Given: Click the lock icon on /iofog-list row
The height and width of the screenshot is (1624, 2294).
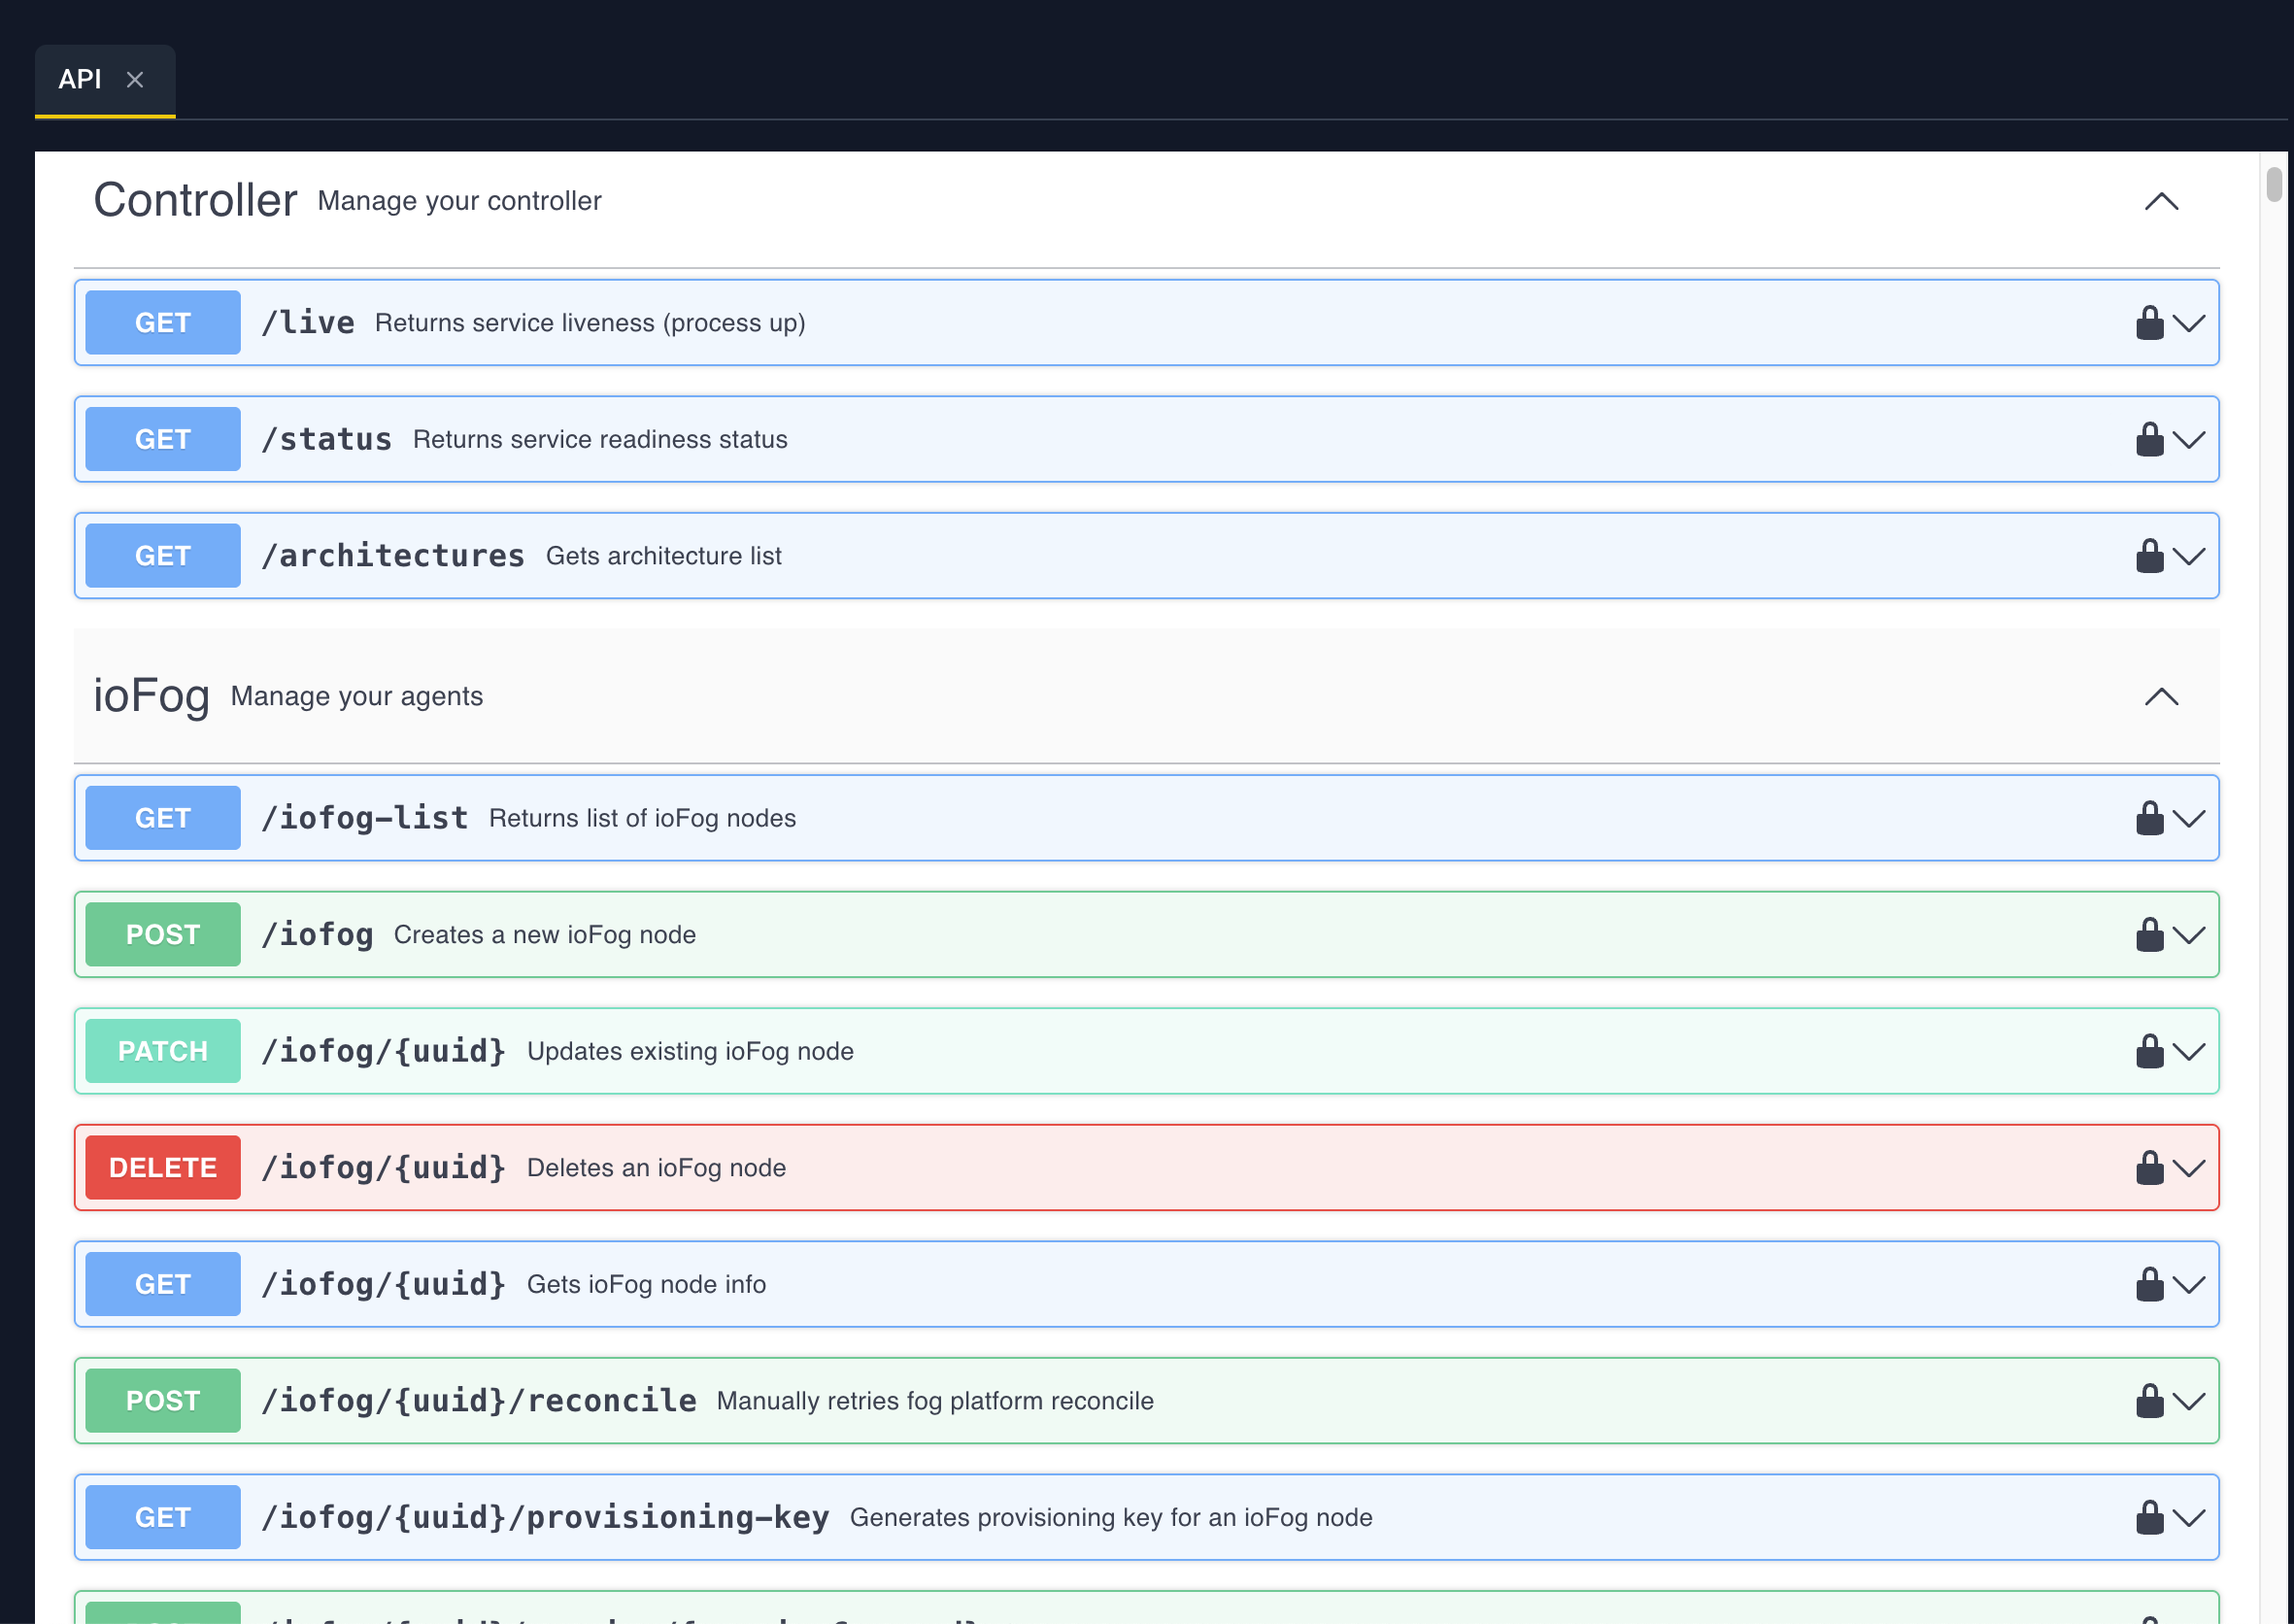Looking at the screenshot, I should (x=2149, y=818).
